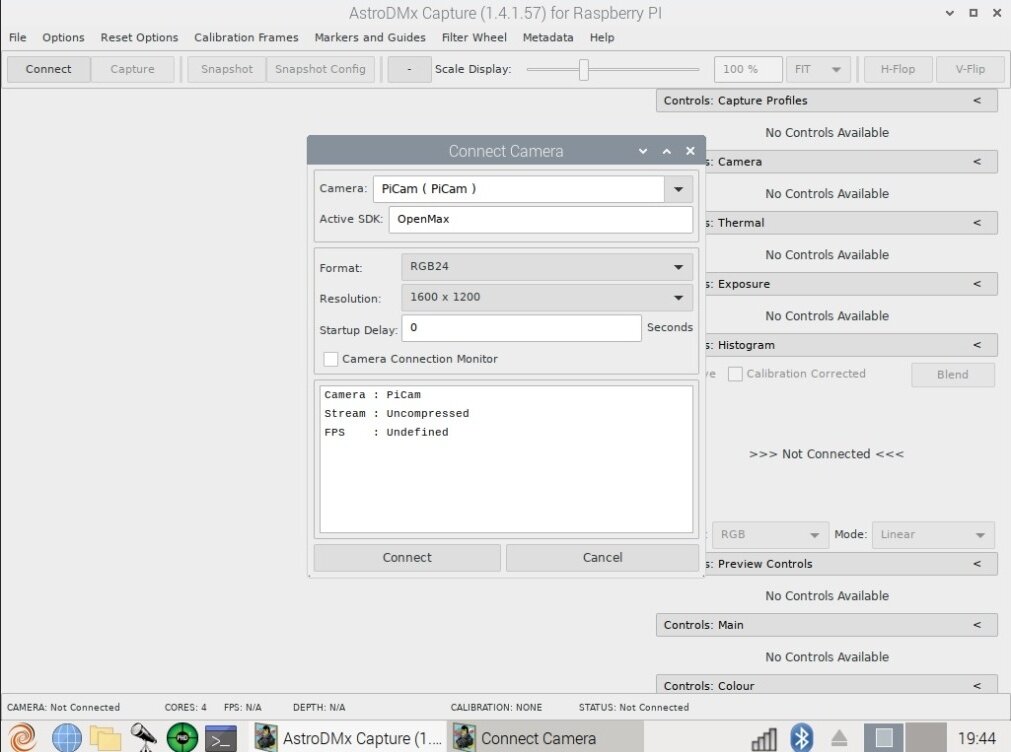
Task: Close the Connect Camera dialog
Action: 691,150
